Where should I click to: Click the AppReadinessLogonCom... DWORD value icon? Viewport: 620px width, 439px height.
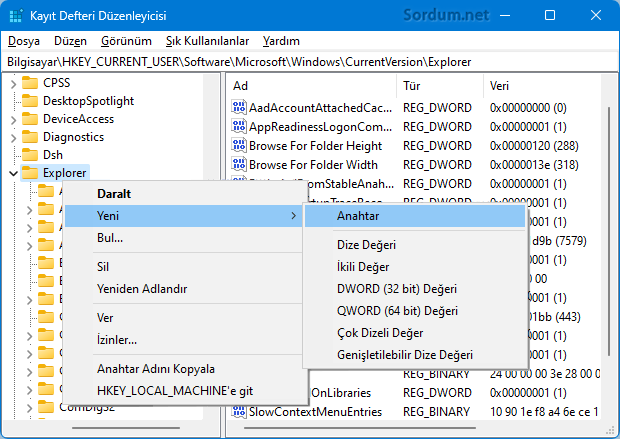[239, 127]
